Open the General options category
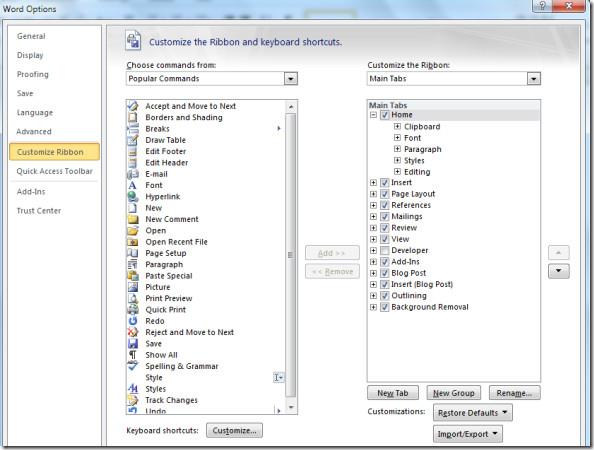The height and width of the screenshot is (450, 594). (x=31, y=36)
